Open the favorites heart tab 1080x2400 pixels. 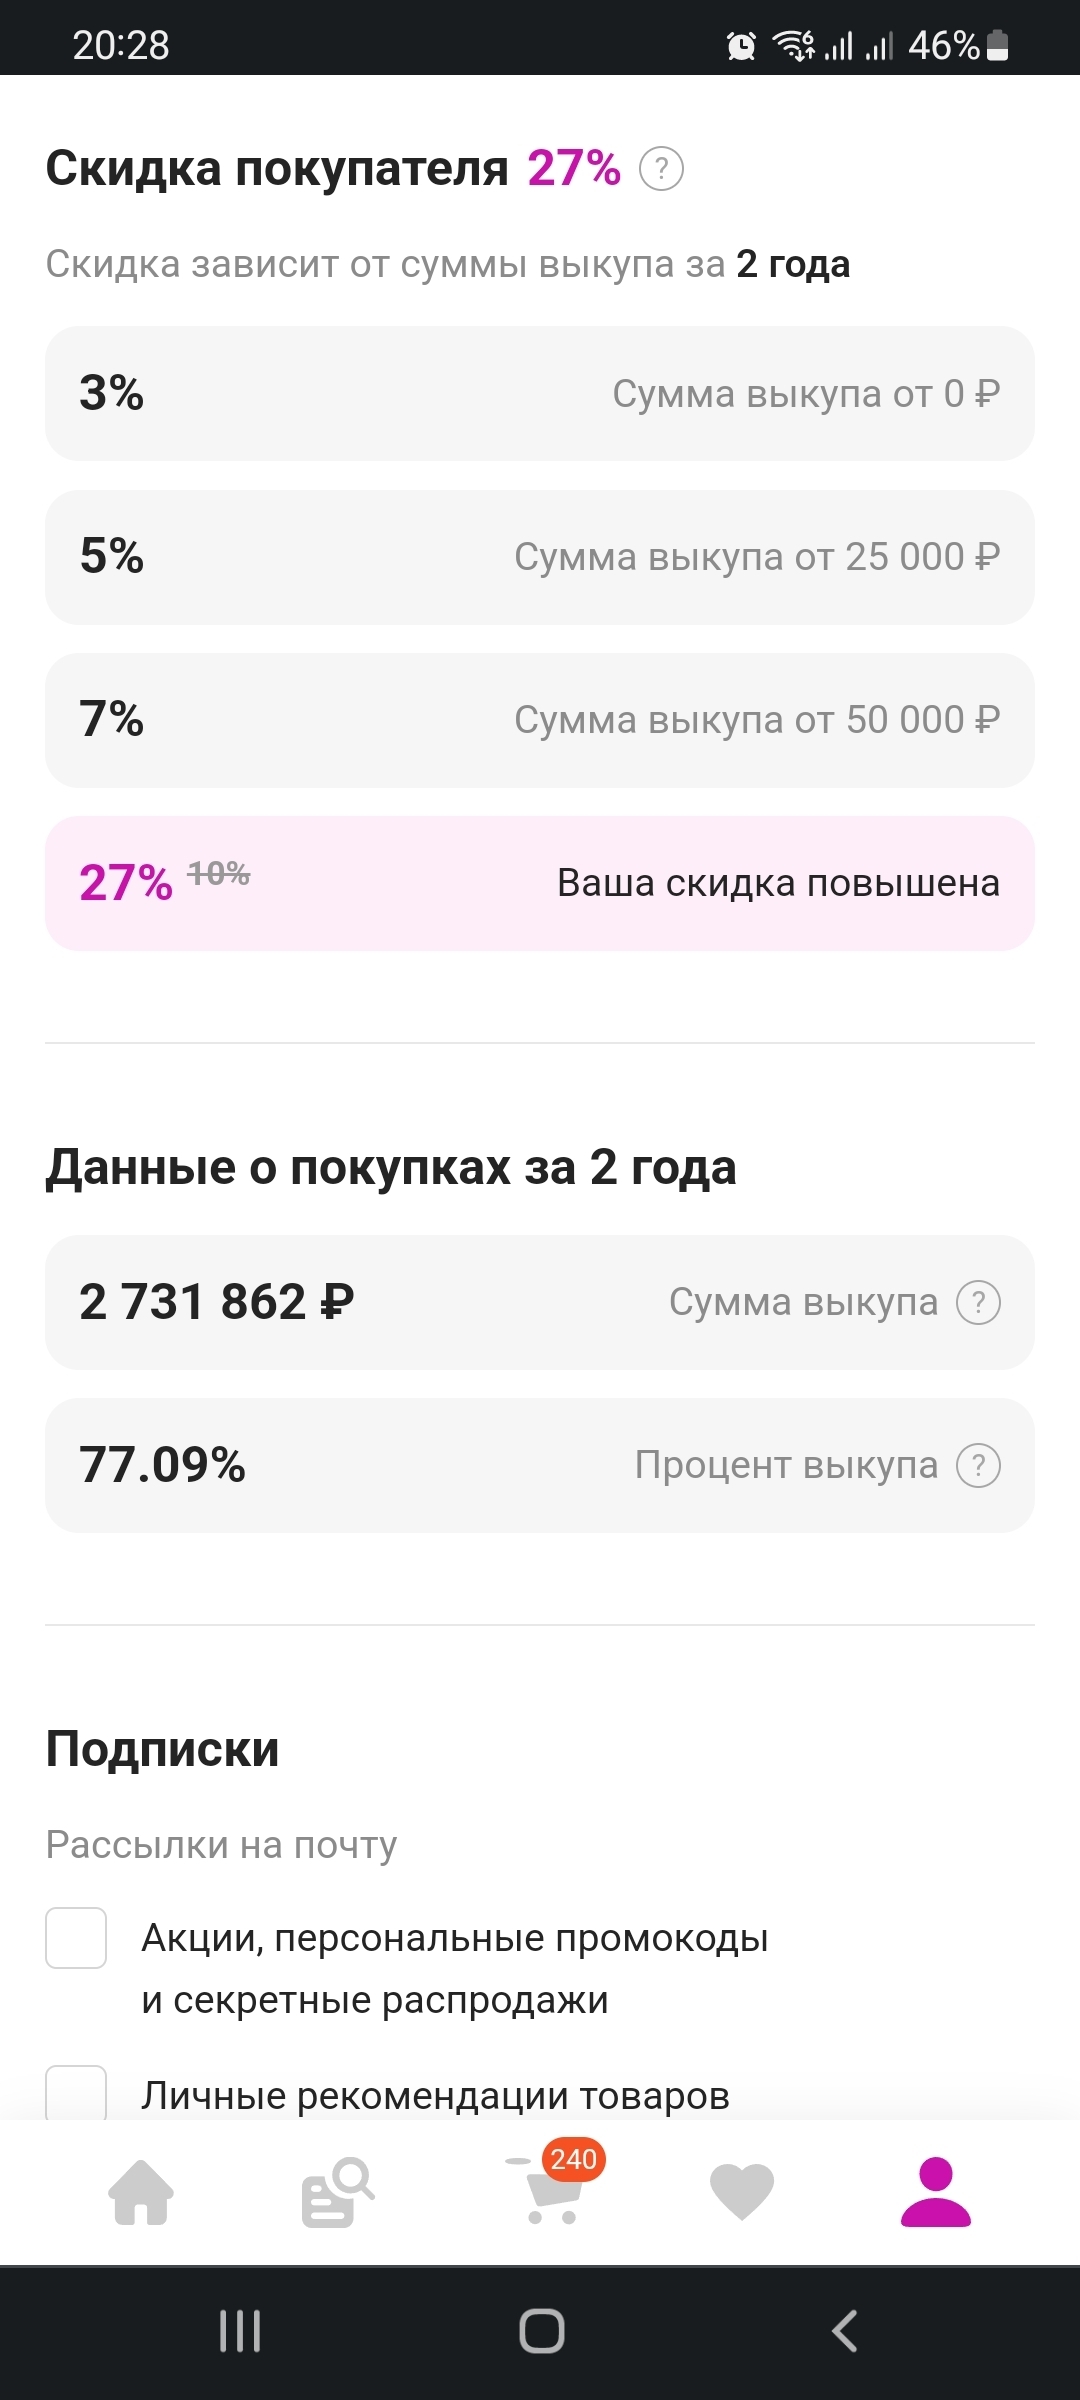point(741,2192)
